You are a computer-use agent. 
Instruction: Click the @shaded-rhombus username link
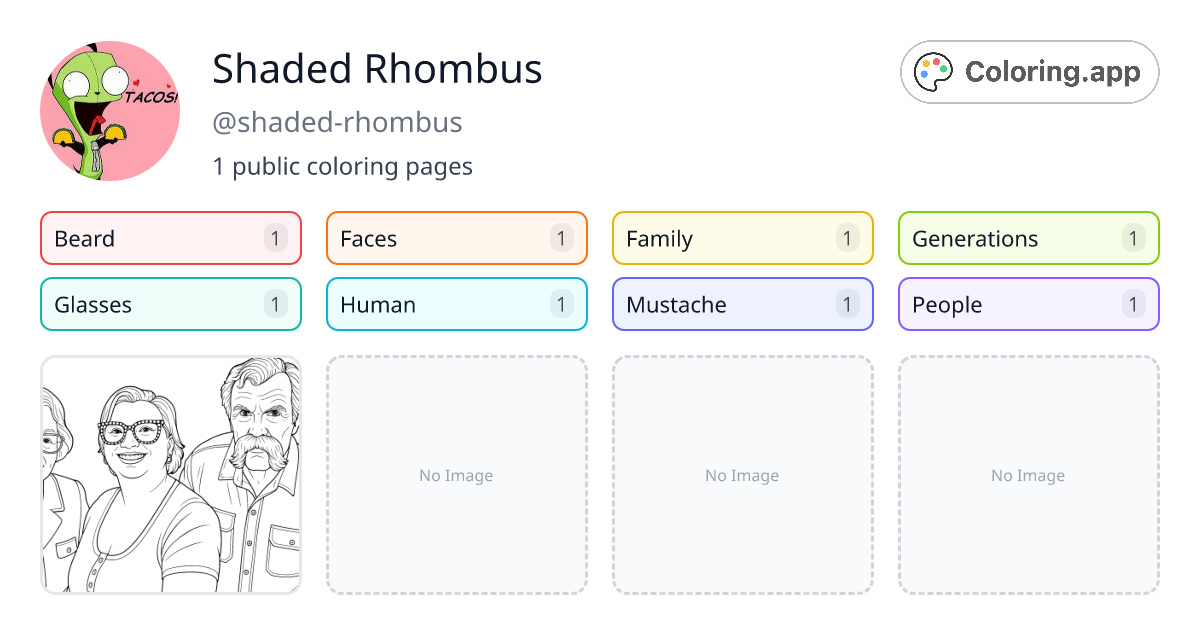coord(337,122)
